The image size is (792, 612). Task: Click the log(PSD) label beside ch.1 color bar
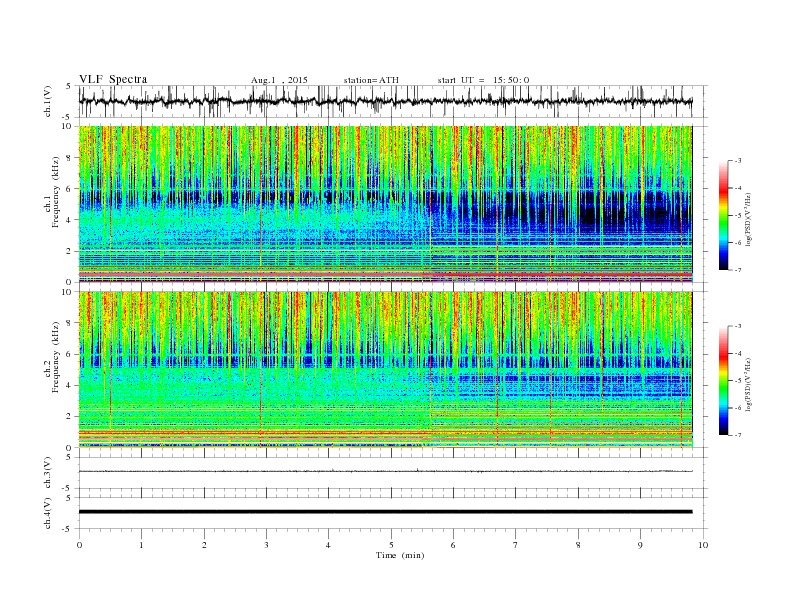click(x=751, y=218)
